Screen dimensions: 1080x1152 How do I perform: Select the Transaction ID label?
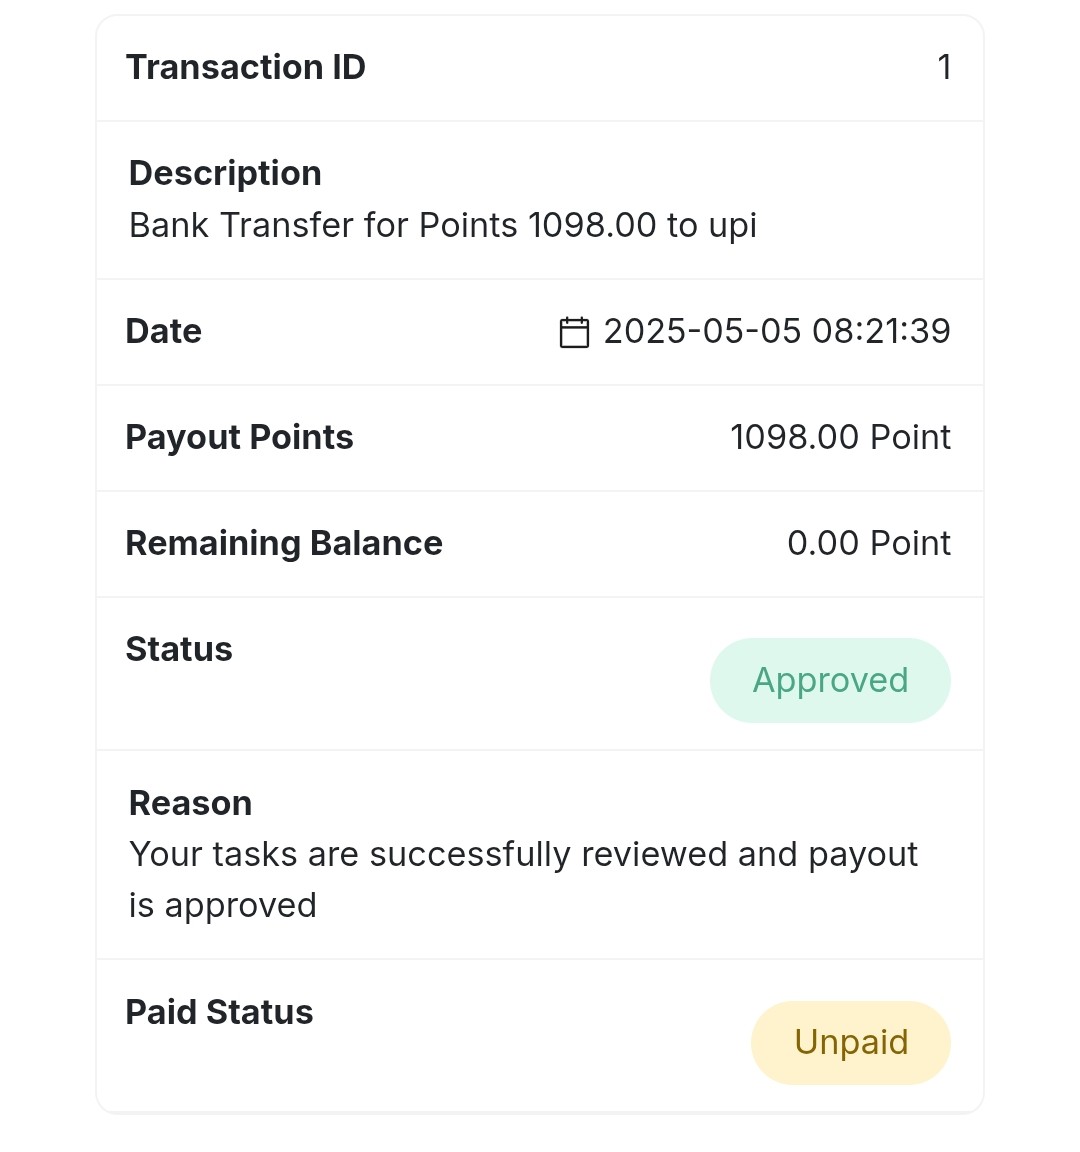tap(245, 68)
